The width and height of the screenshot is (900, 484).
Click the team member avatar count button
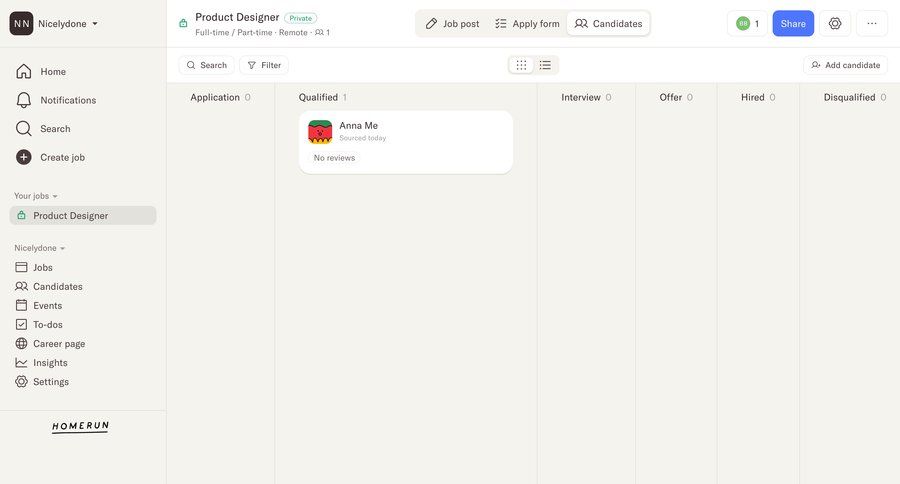[747, 24]
